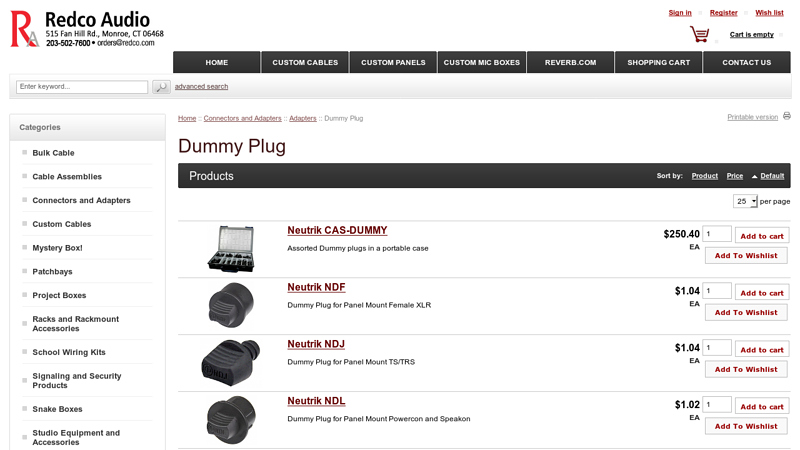Click quantity field for Neutrik CAS-DUMMY
The image size is (800, 450).
click(x=717, y=234)
